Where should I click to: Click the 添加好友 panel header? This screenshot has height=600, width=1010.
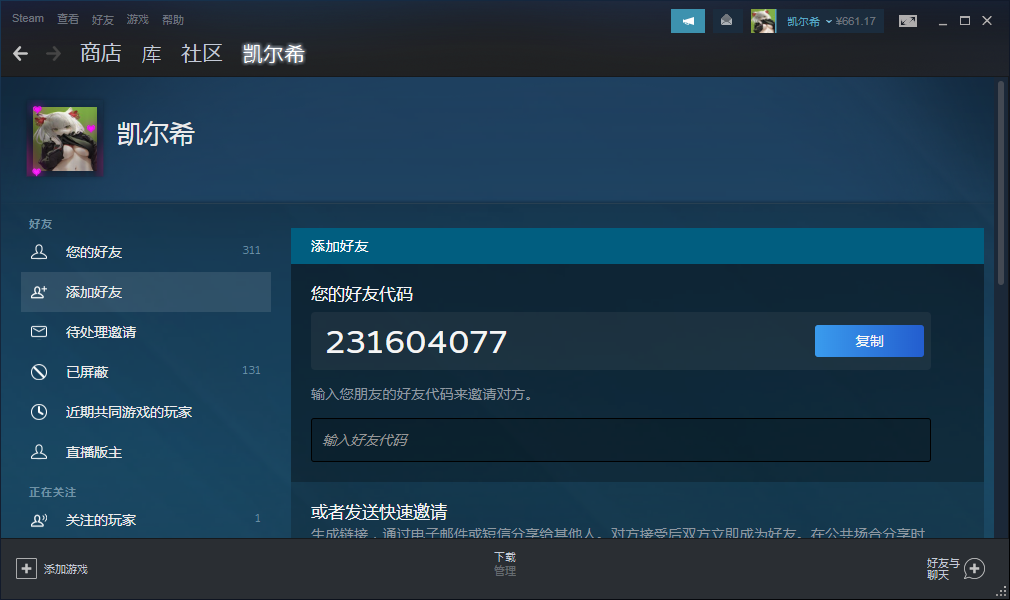coord(637,246)
